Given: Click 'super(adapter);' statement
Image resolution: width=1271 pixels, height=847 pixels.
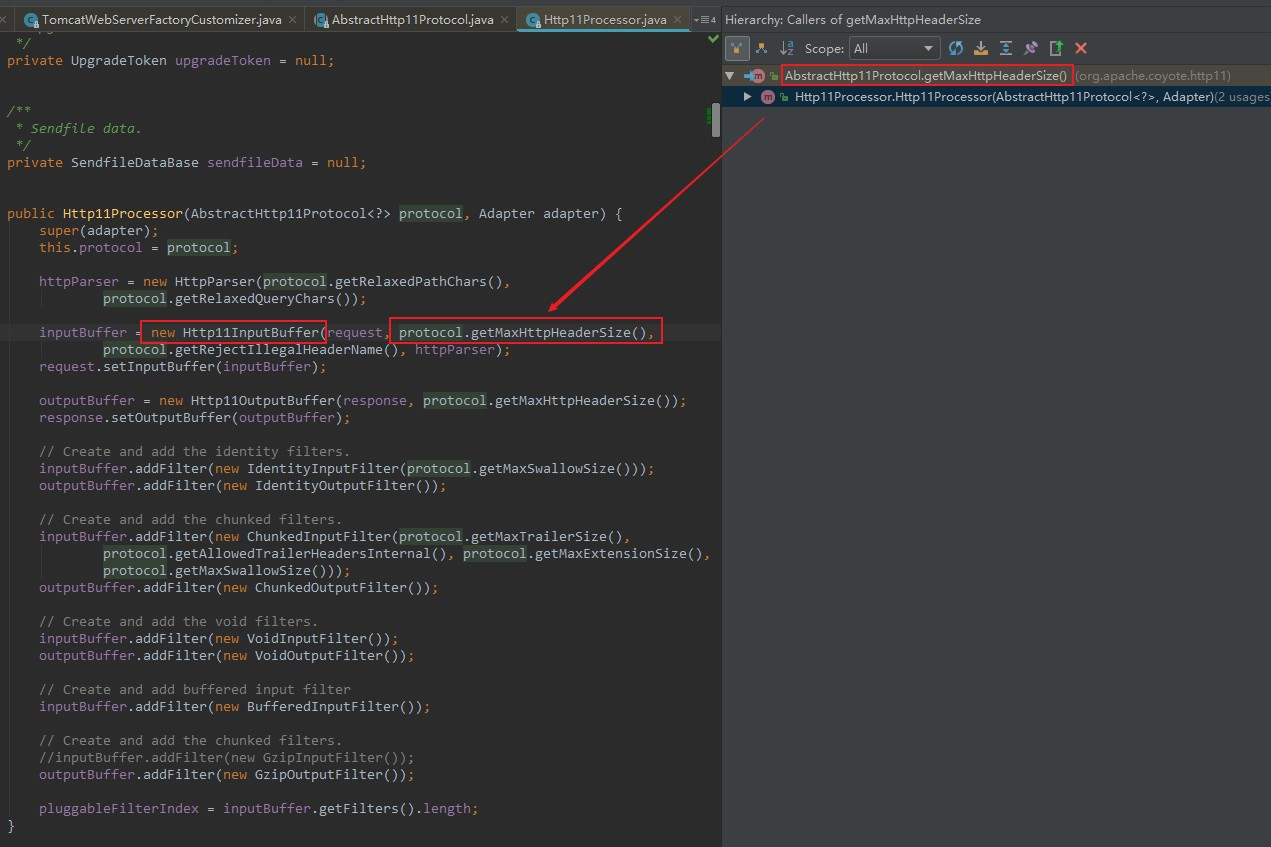Looking at the screenshot, I should (x=99, y=230).
